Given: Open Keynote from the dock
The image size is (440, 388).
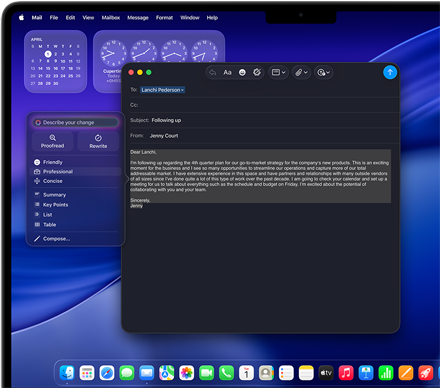Looking at the screenshot, I should [366, 373].
